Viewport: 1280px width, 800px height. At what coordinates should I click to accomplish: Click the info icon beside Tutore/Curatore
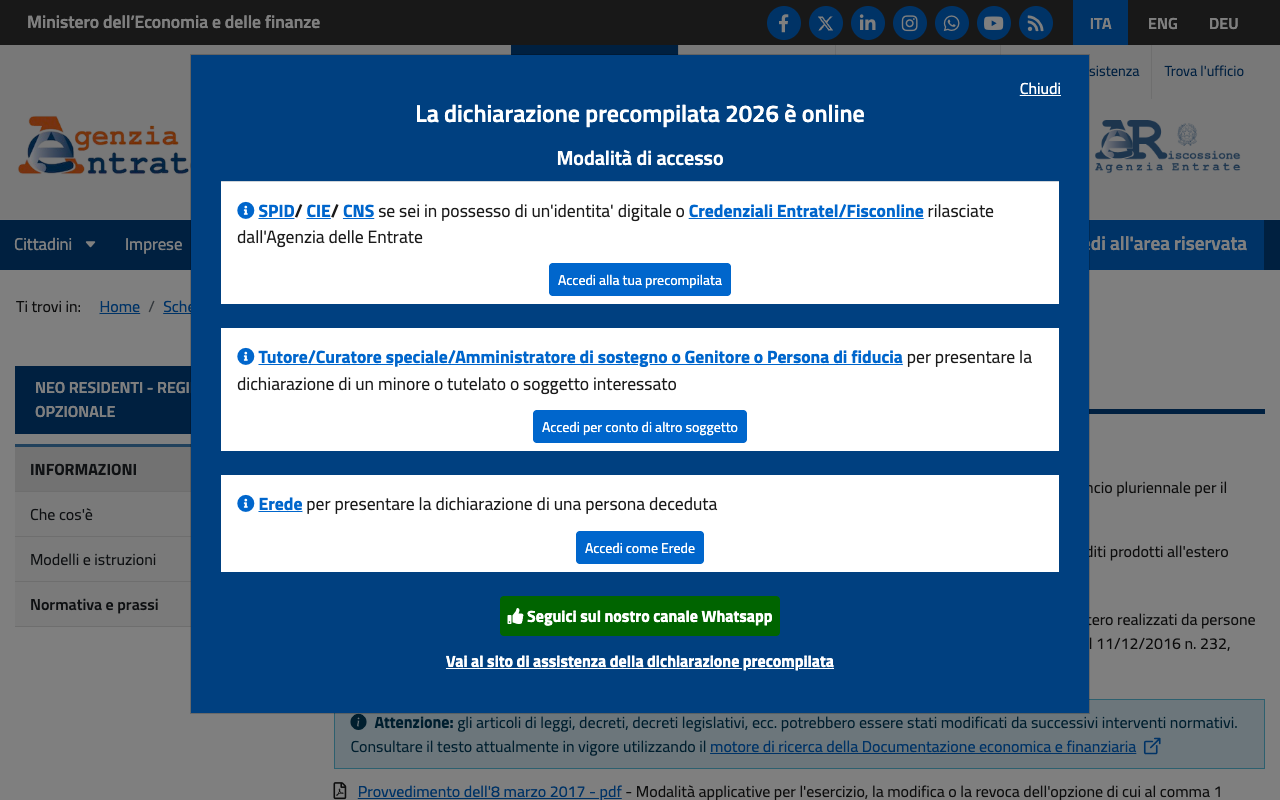pos(245,356)
